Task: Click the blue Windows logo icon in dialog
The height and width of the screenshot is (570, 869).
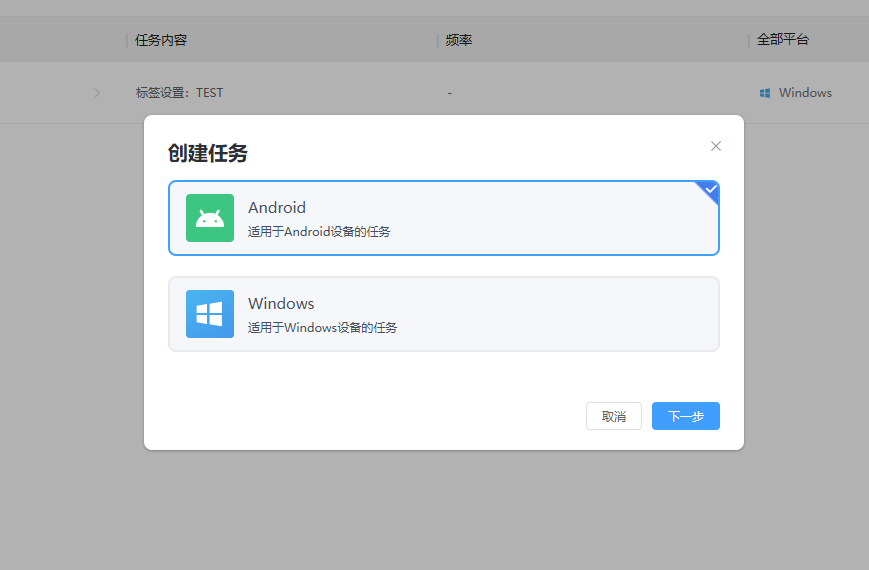Action: tap(209, 314)
